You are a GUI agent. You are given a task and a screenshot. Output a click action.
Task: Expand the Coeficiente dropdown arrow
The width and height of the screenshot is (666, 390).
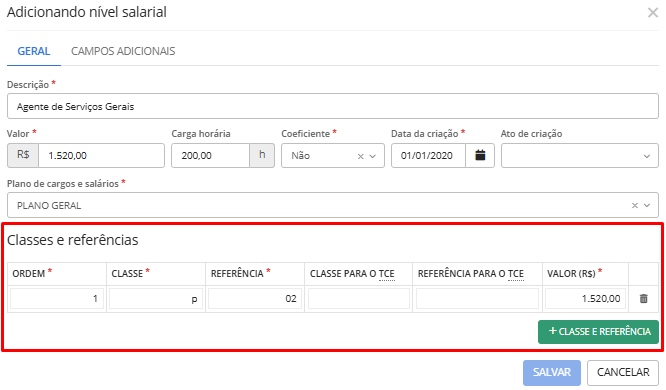[373, 156]
